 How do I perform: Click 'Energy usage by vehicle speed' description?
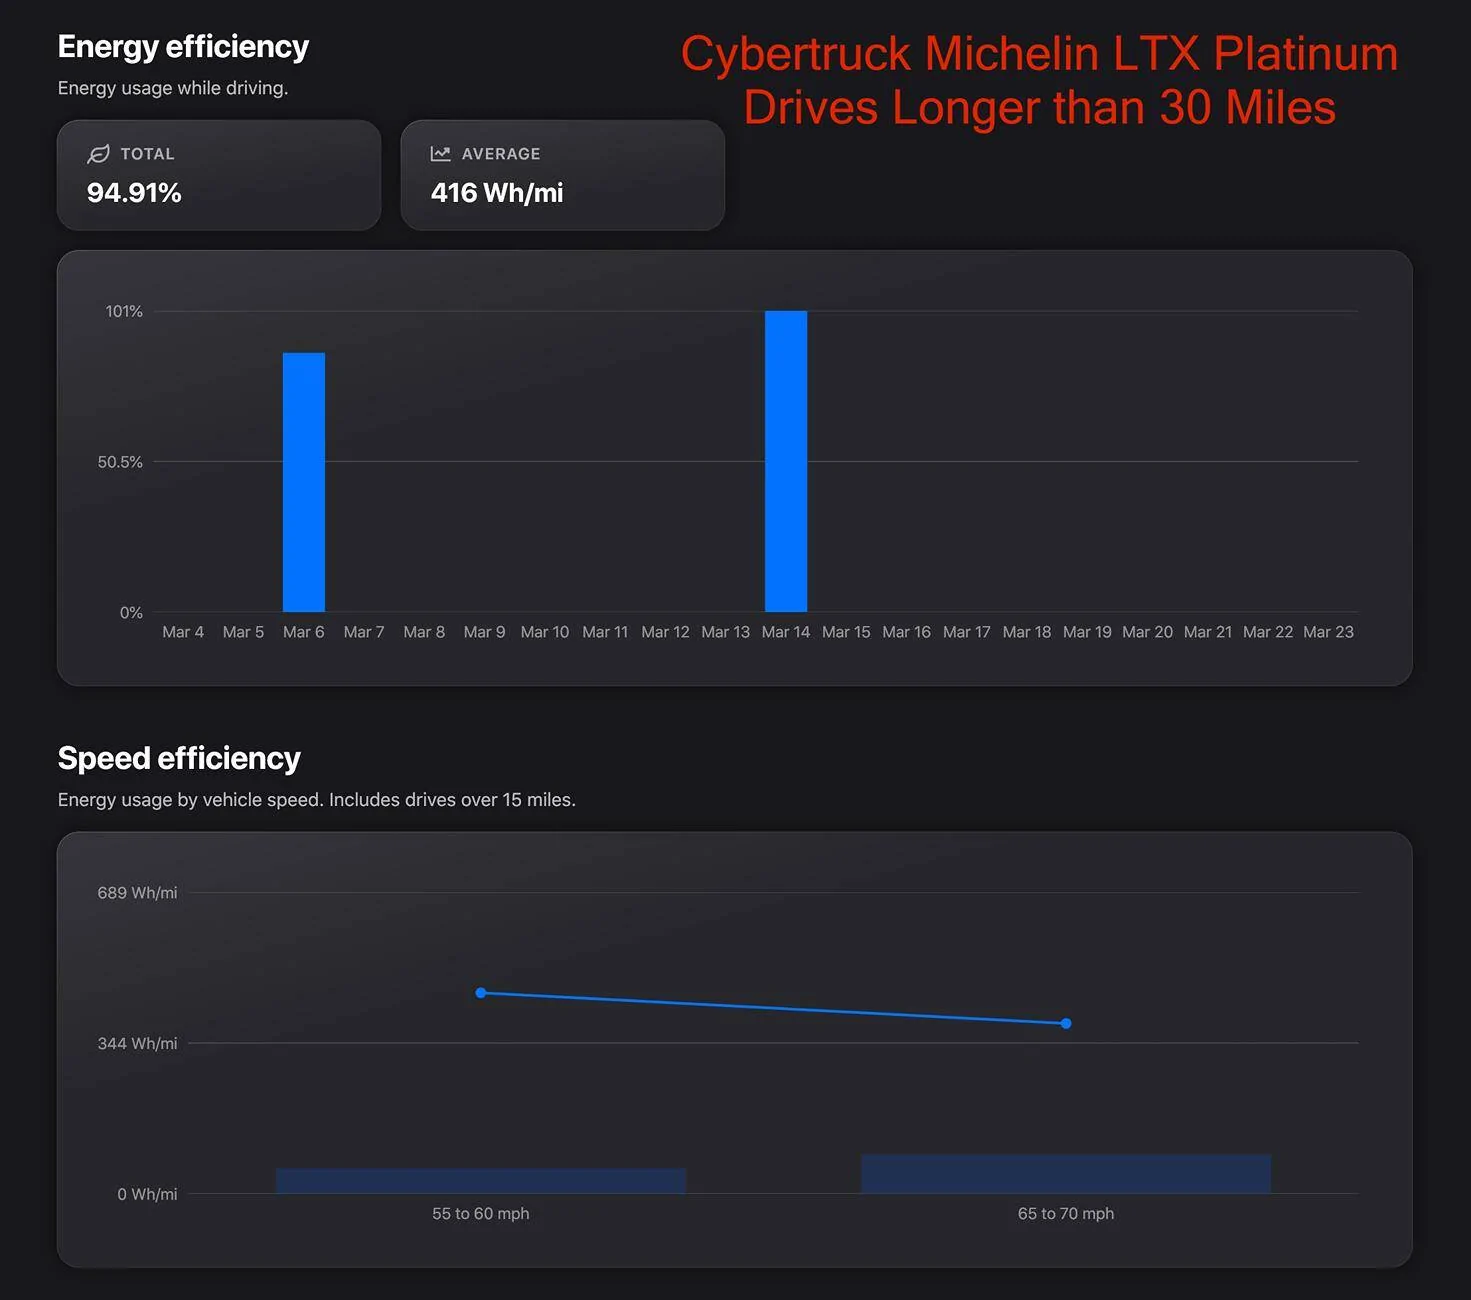[x=317, y=800]
